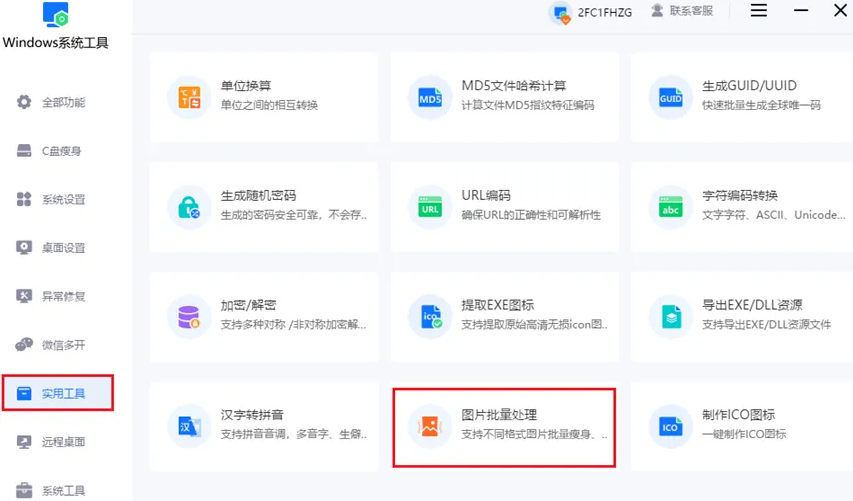Click the C盘瘦身 disk icon
The height and width of the screenshot is (501, 853).
point(24,151)
